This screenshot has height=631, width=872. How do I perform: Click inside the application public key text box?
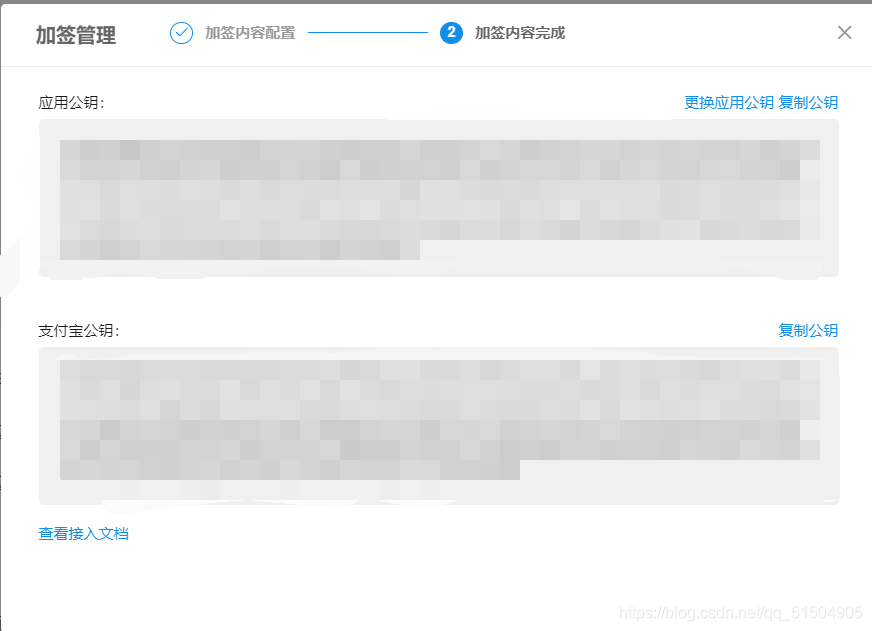point(438,197)
